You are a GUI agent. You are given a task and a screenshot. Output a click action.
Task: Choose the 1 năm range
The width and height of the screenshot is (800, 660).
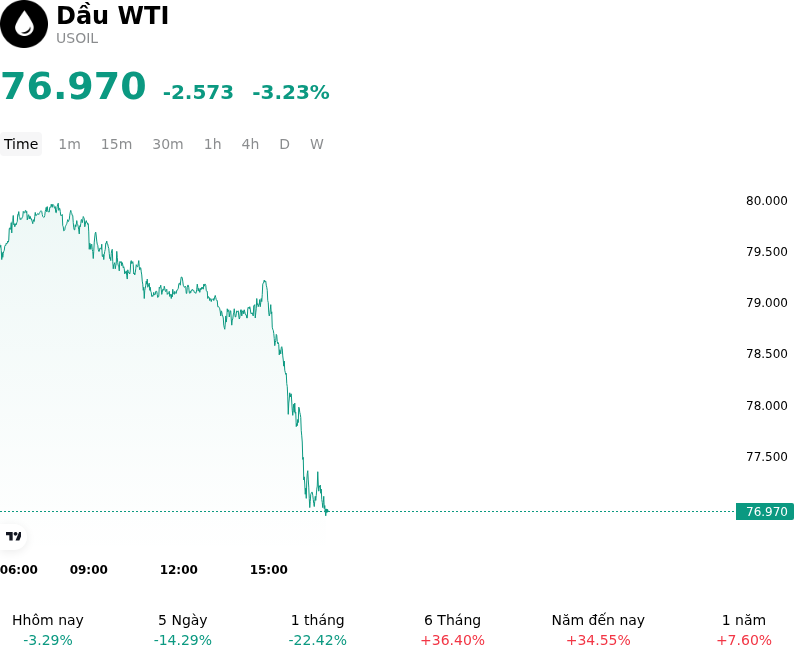pos(744,630)
